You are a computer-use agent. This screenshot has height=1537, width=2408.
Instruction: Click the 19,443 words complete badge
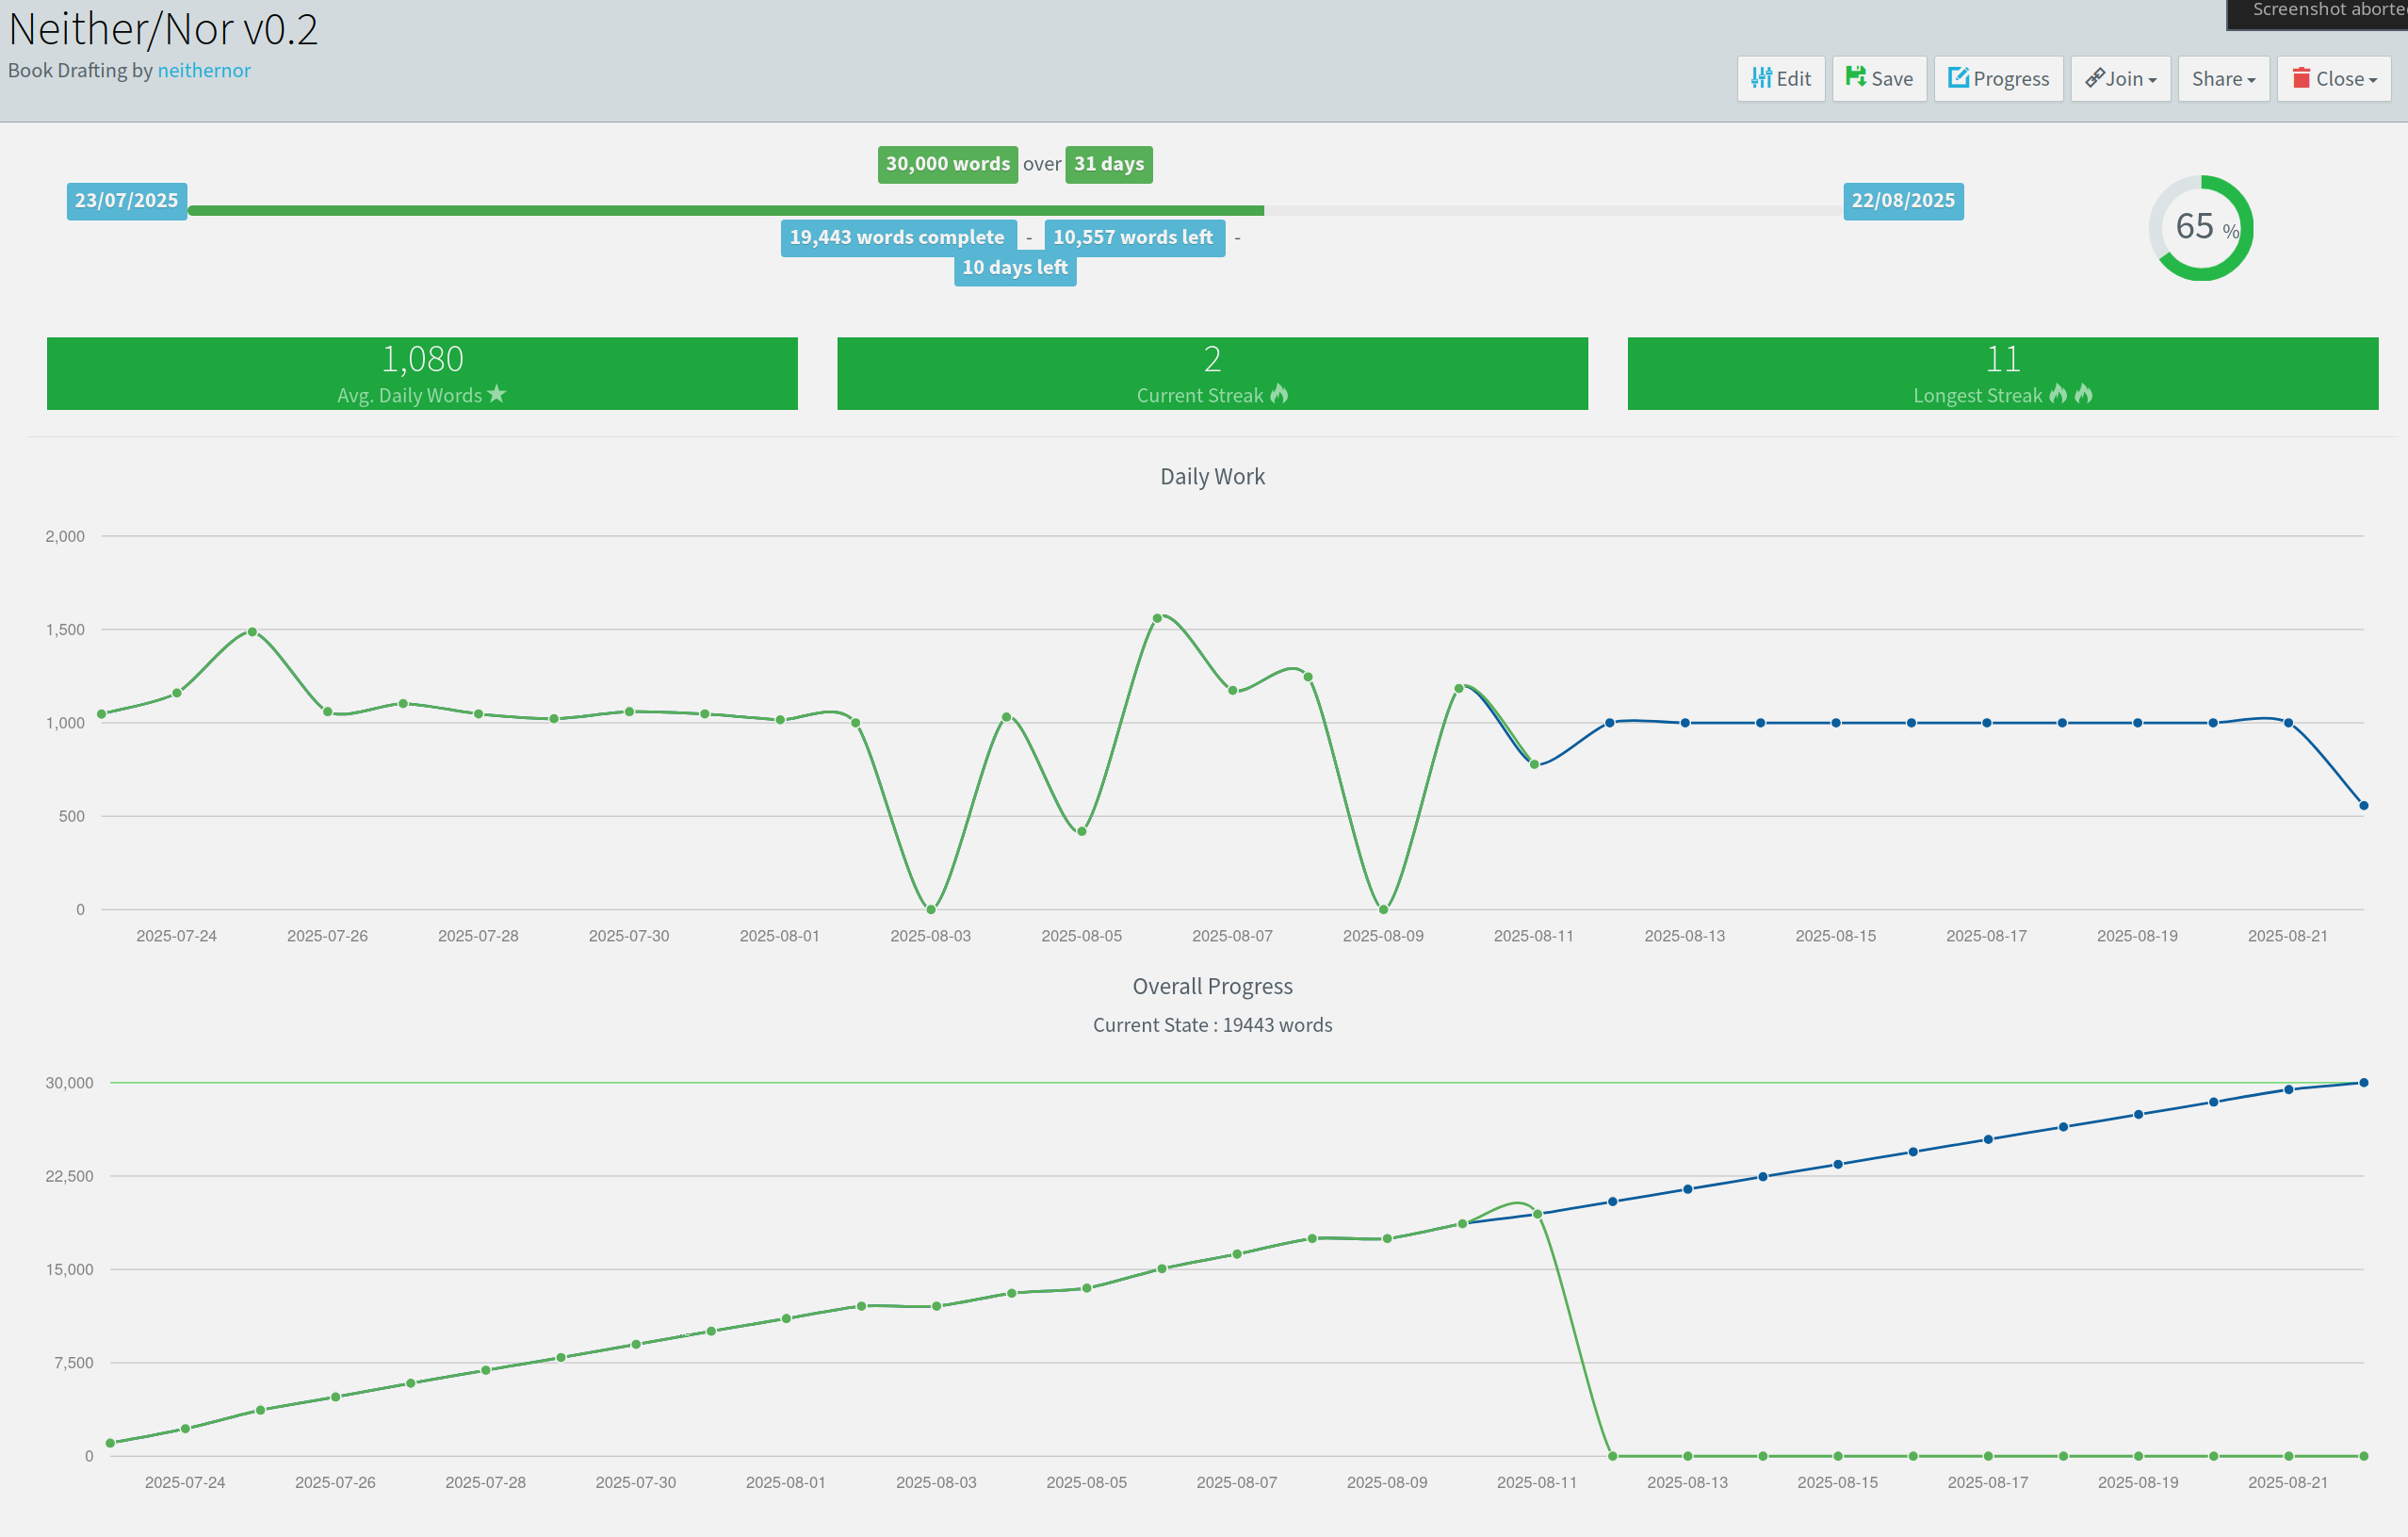click(x=897, y=237)
